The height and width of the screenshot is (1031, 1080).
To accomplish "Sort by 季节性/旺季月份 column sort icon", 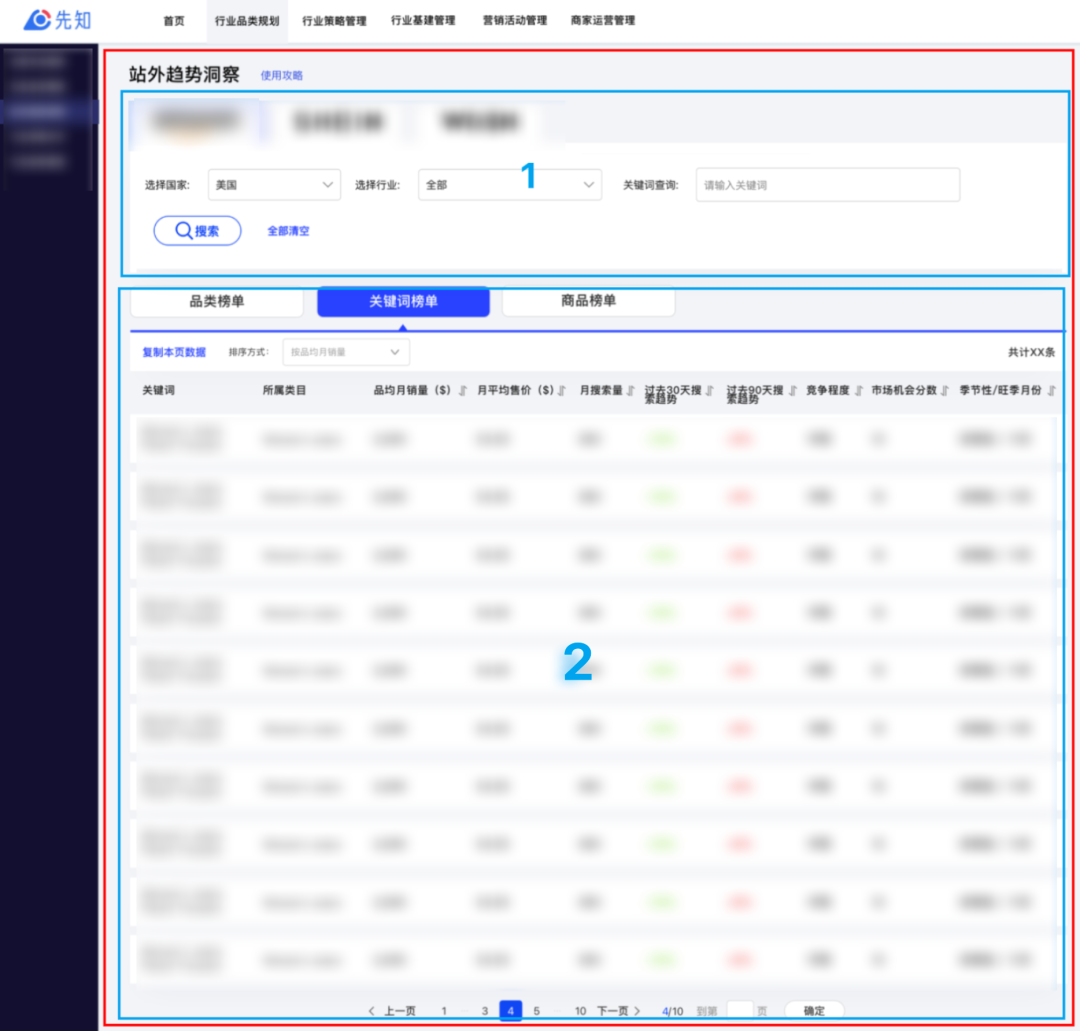I will point(1051,390).
